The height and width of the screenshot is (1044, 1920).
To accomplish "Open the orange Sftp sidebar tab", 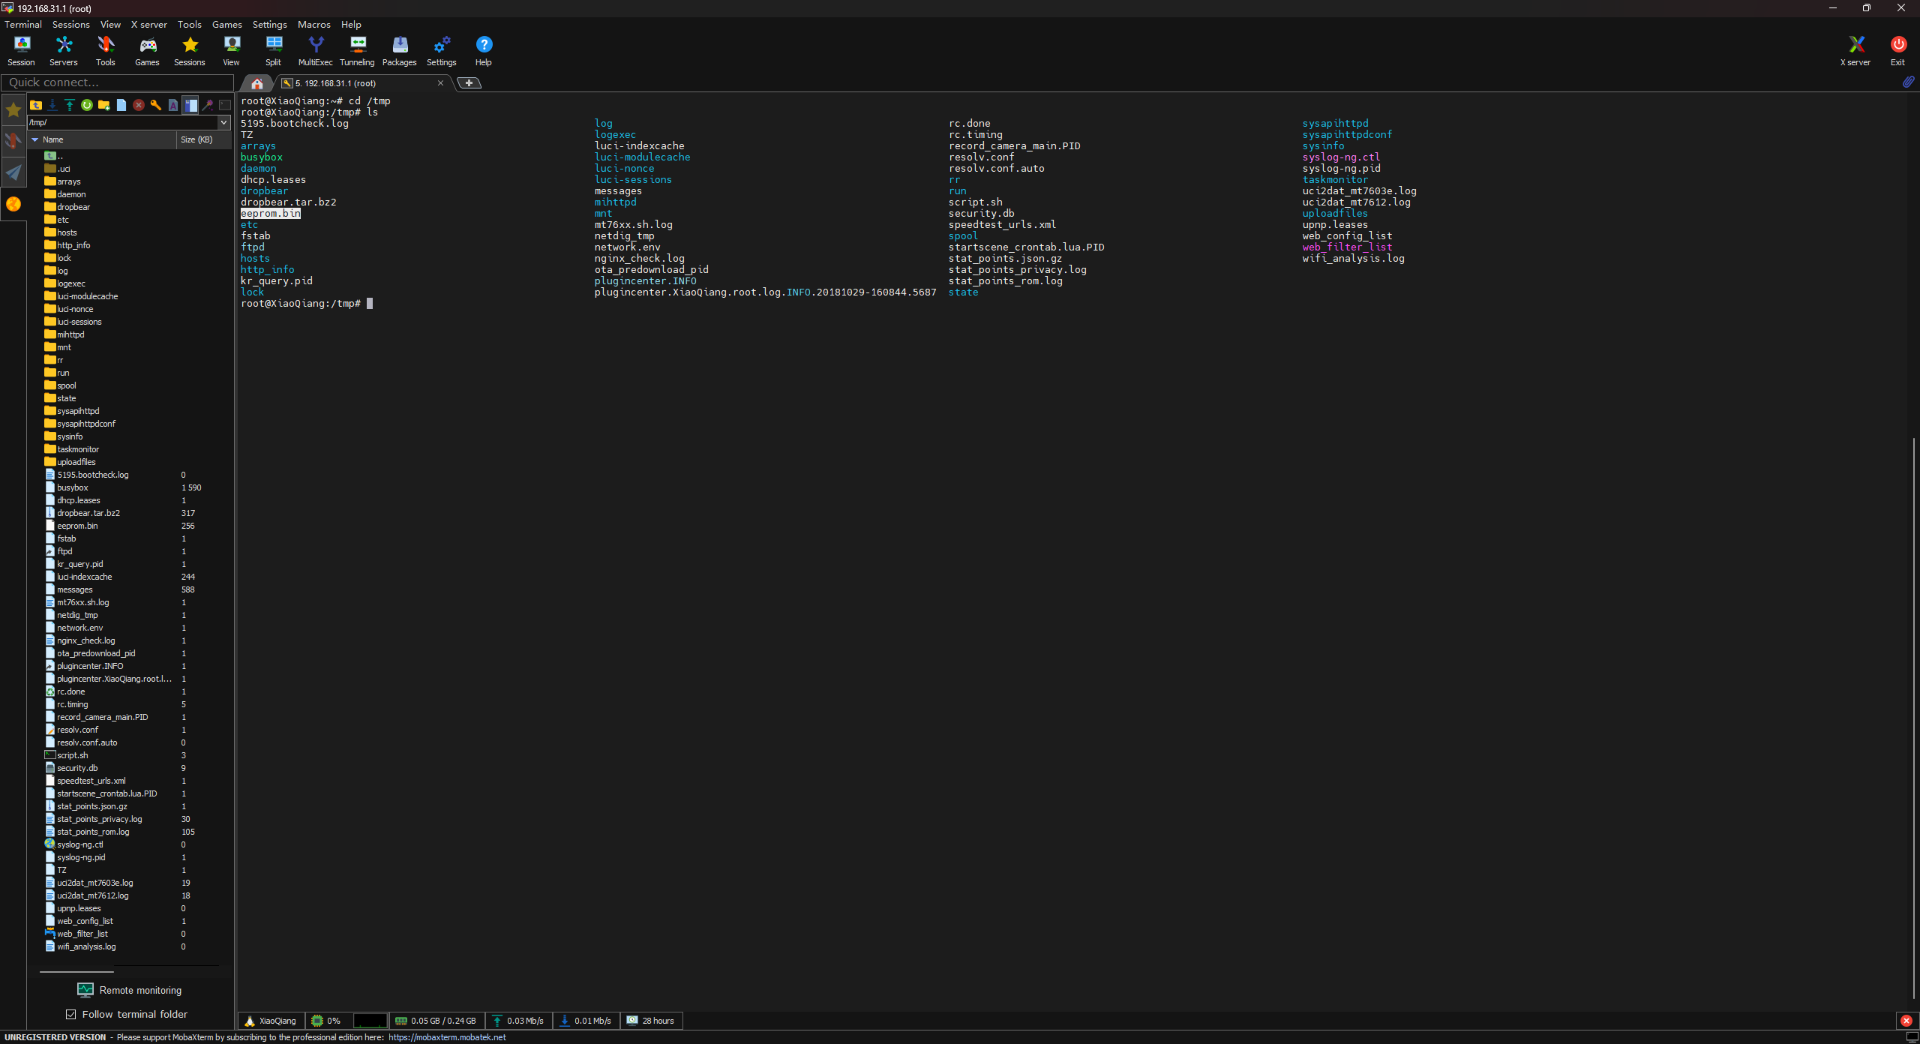I will [13, 204].
